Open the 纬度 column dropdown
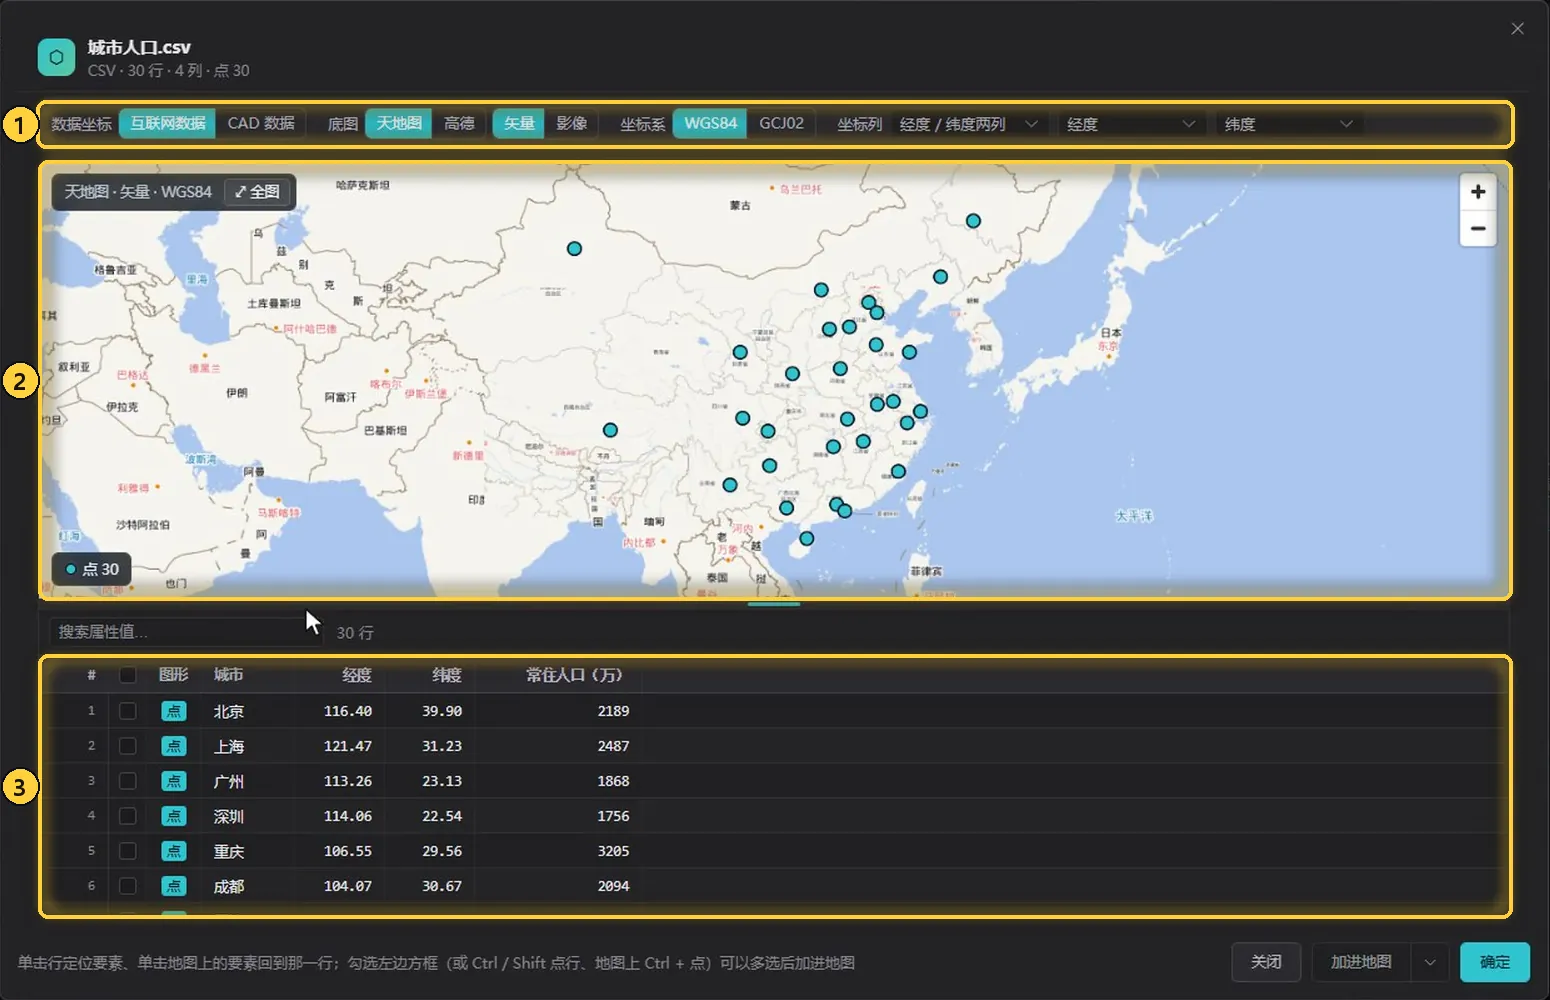The image size is (1550, 1000). coord(1289,124)
